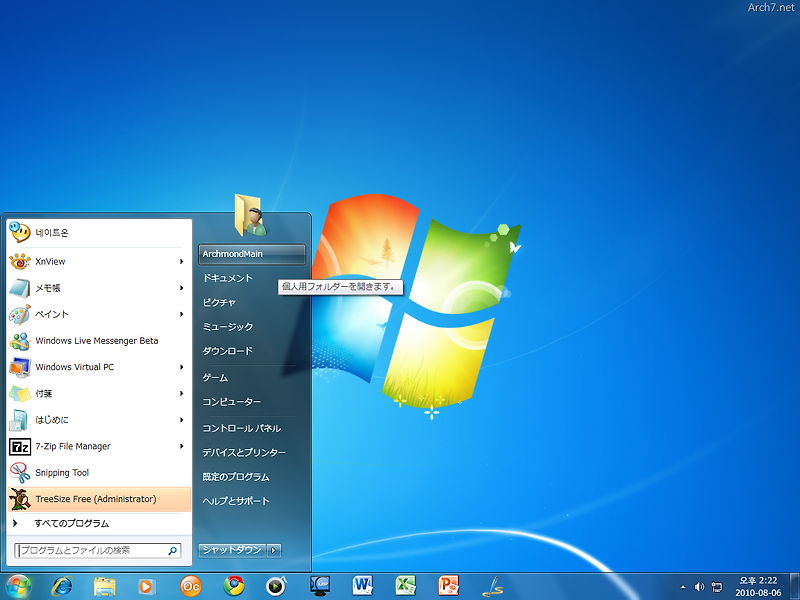
Task: Launch PowerPoint from the taskbar
Action: tap(448, 586)
